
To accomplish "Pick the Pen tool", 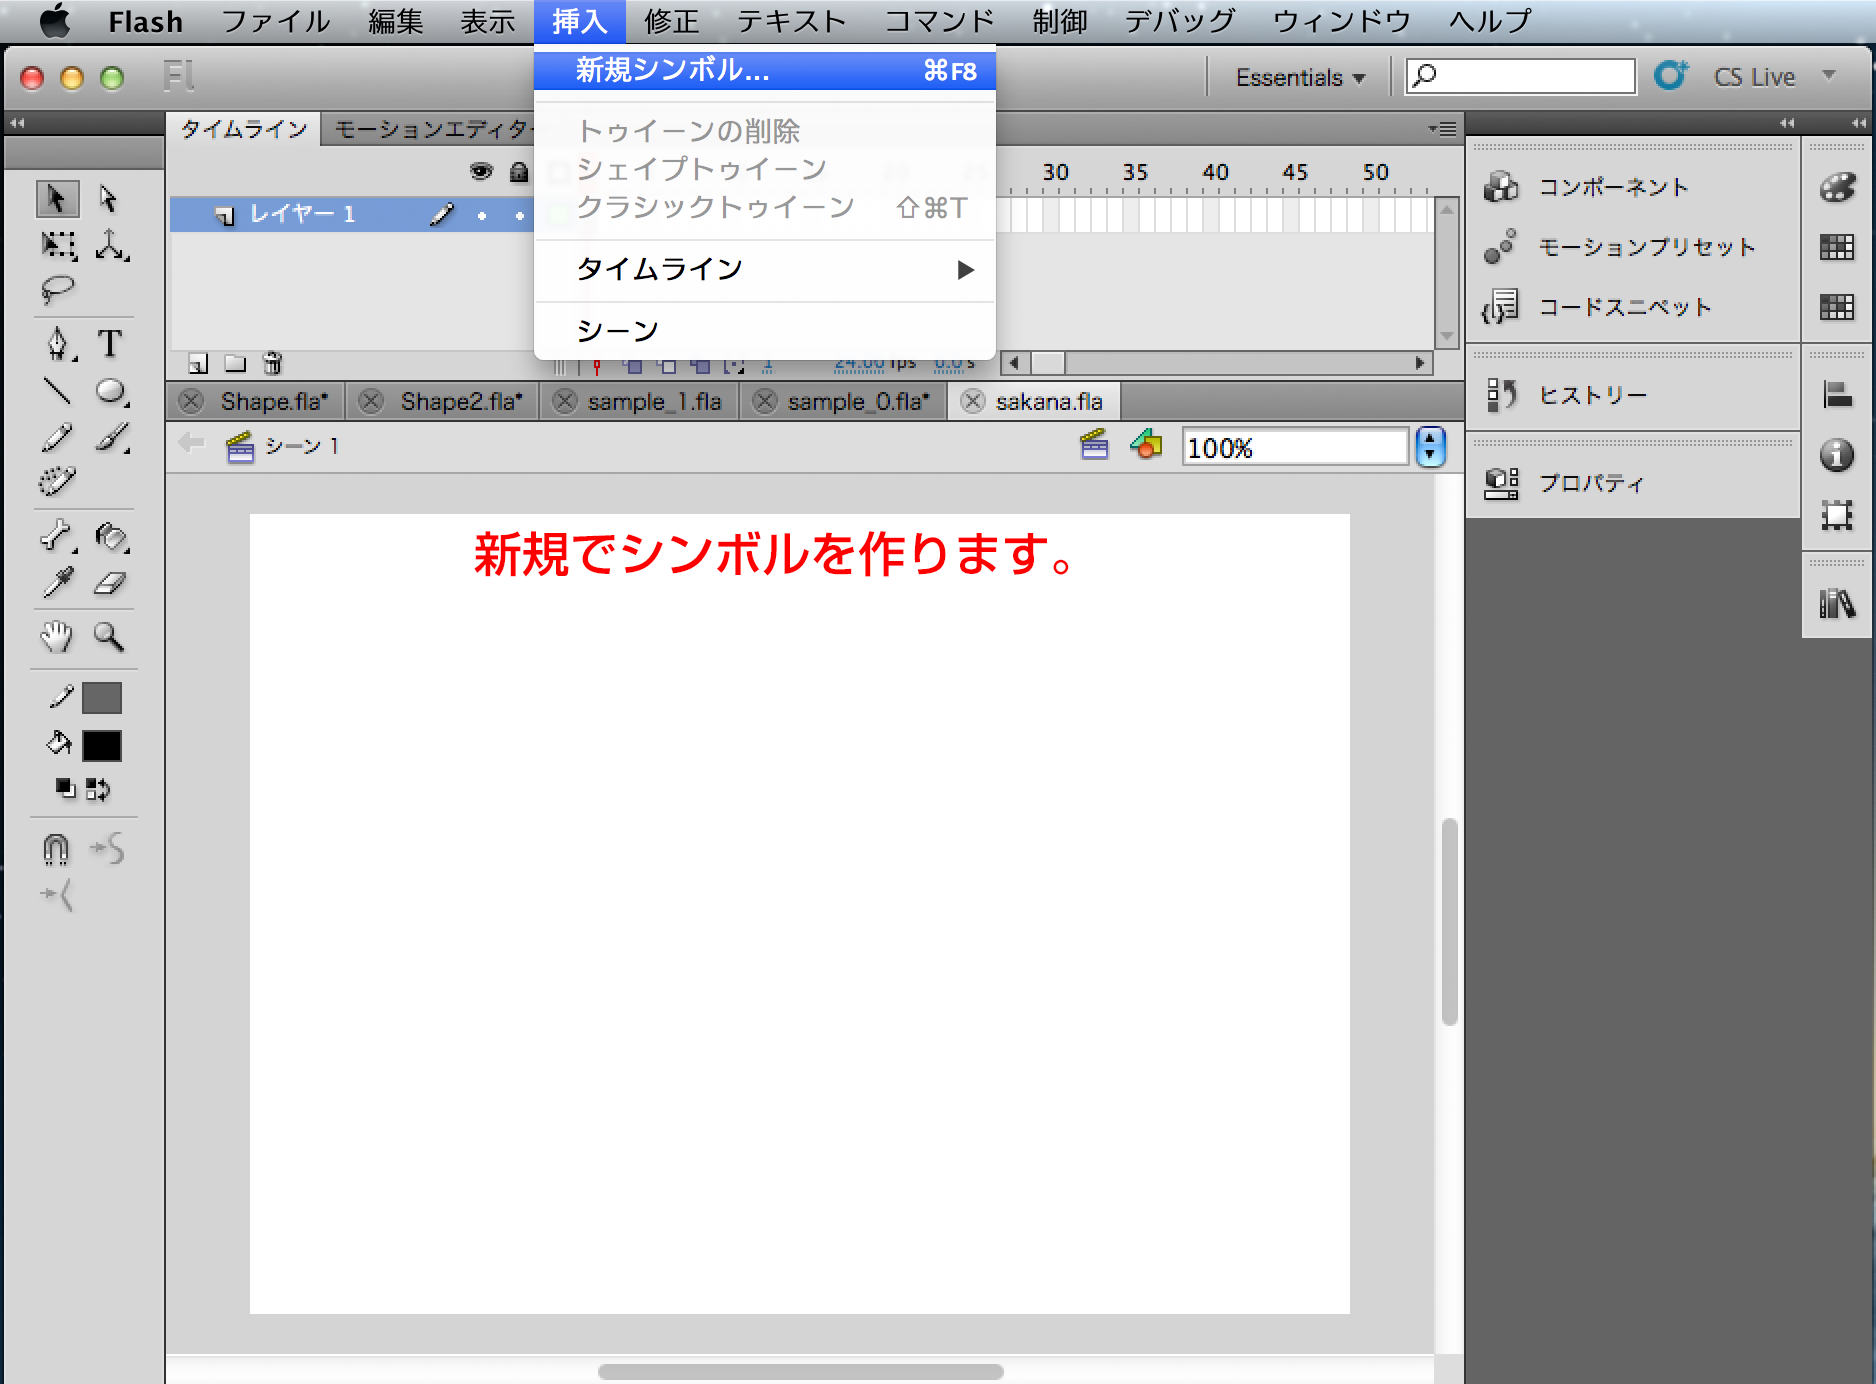I will pyautogui.click(x=58, y=344).
